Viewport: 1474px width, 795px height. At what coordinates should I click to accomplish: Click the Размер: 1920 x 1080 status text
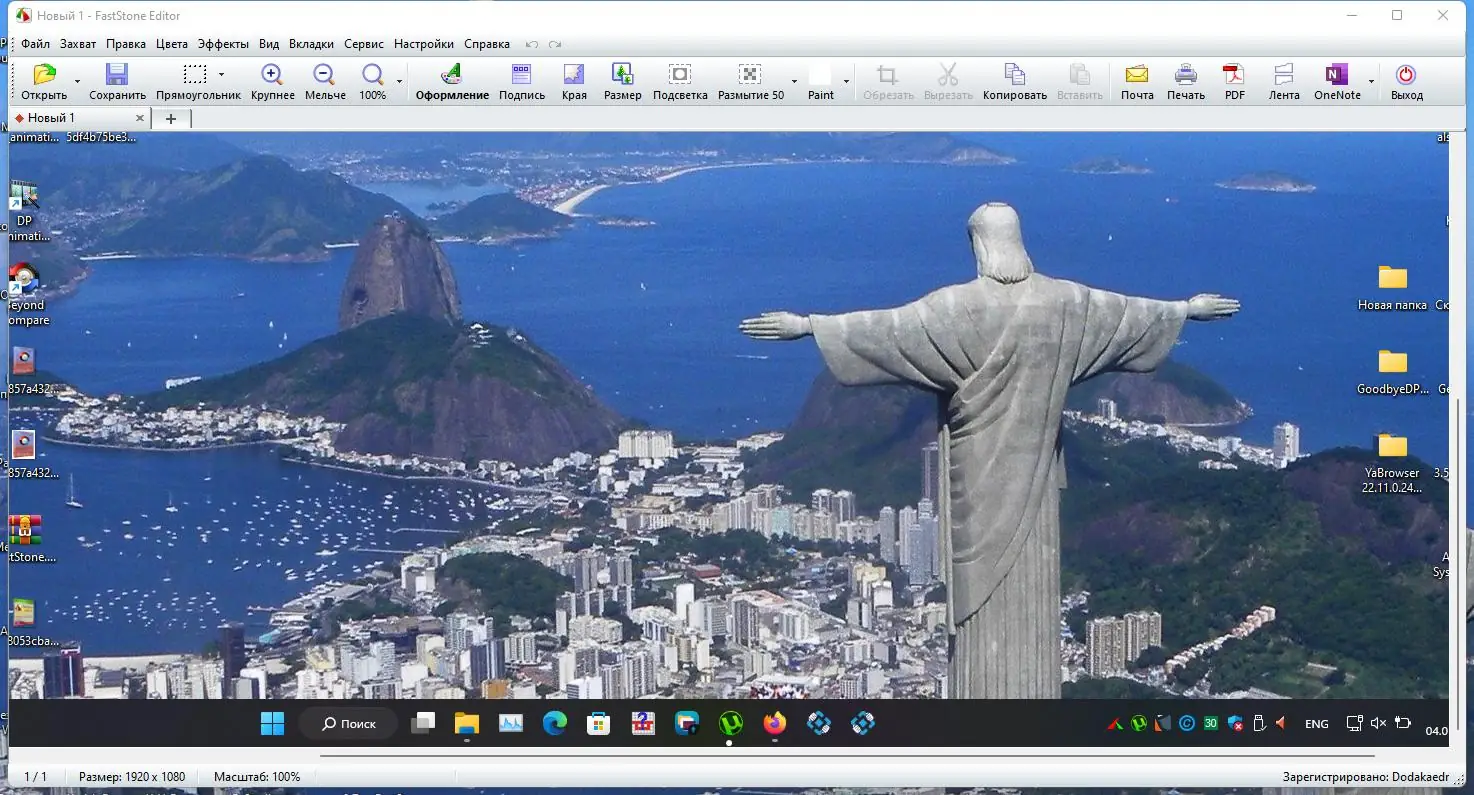pyautogui.click(x=132, y=777)
